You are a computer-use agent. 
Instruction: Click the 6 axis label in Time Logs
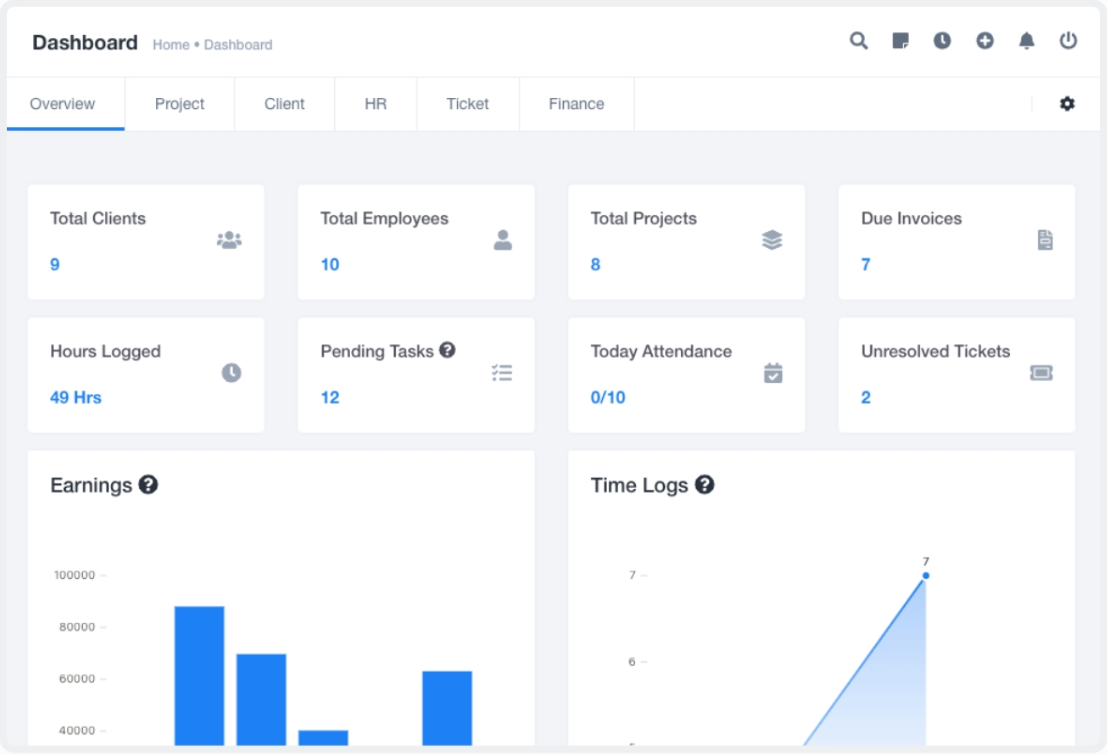pyautogui.click(x=632, y=662)
